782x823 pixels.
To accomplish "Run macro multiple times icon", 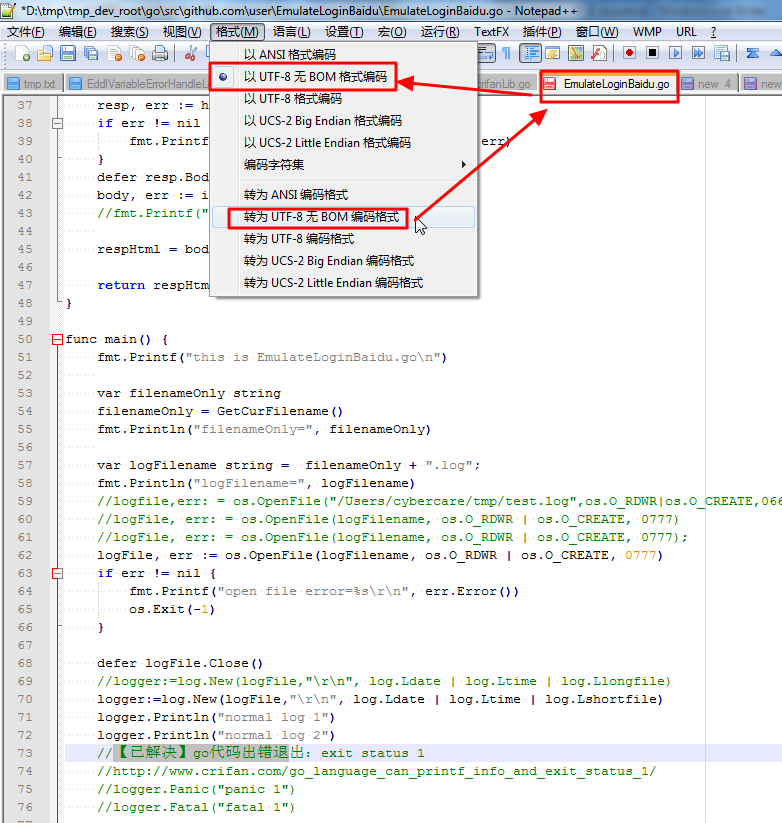I will (699, 53).
